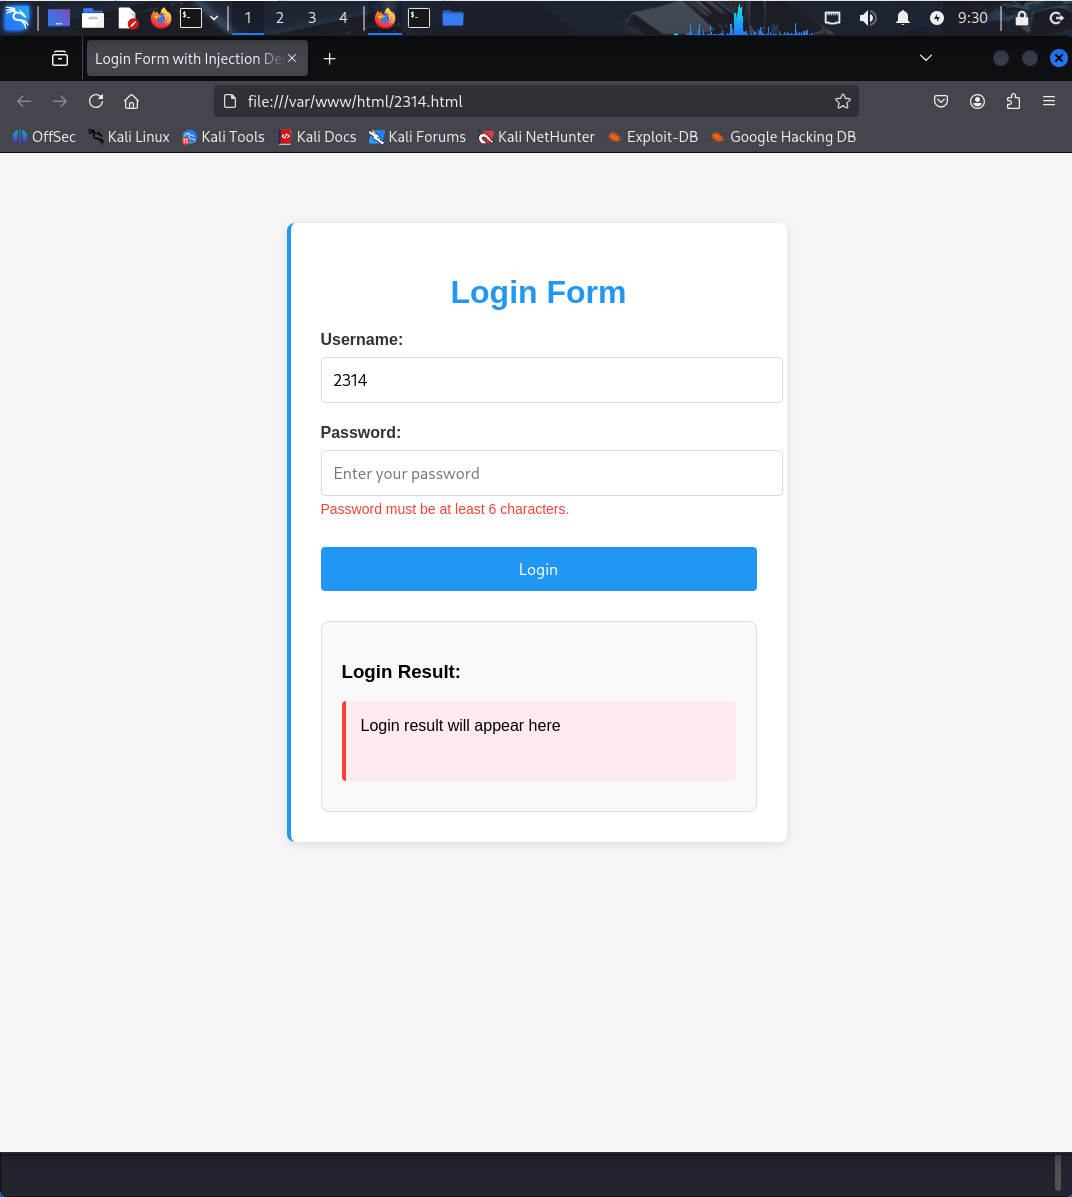
Task: Click the URL bar with 2314.html address
Action: point(534,102)
